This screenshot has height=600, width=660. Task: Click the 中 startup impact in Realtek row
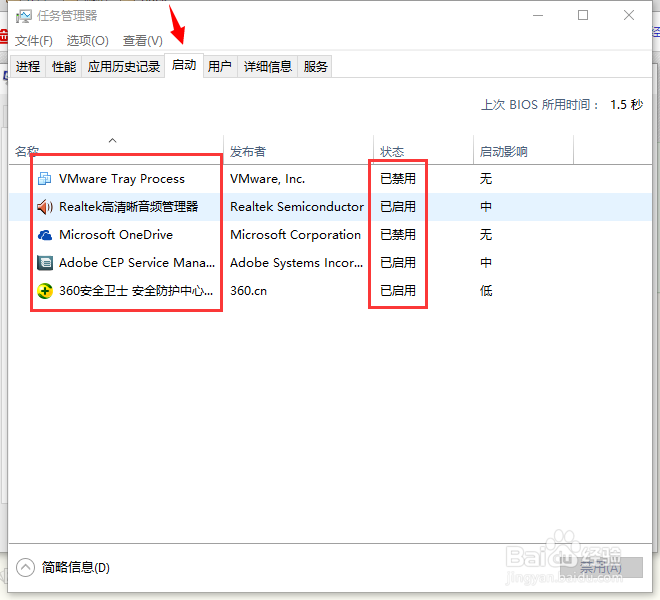(486, 207)
